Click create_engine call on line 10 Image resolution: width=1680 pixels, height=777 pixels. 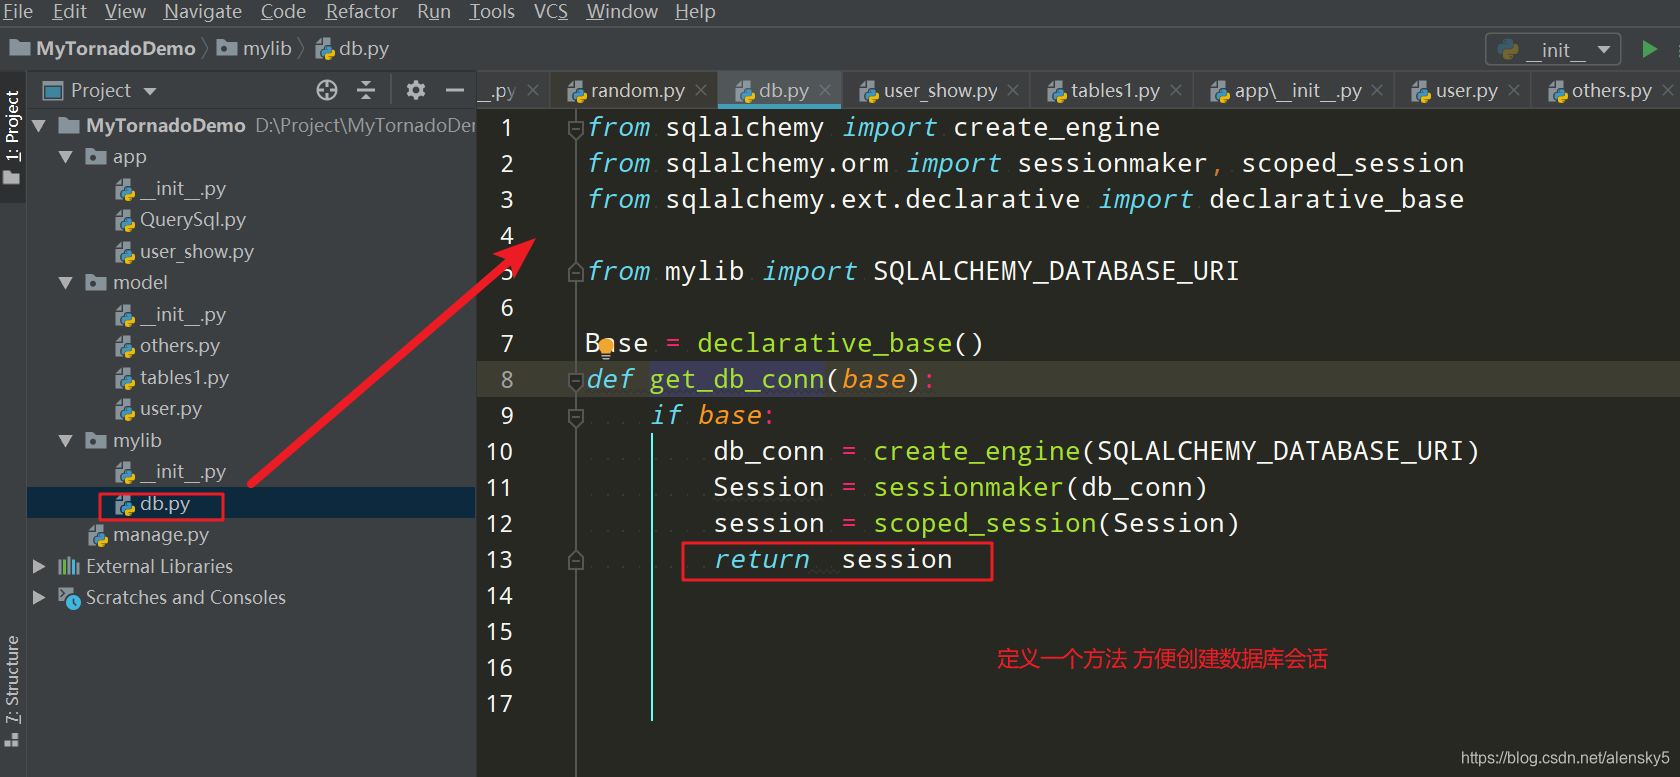(977, 452)
